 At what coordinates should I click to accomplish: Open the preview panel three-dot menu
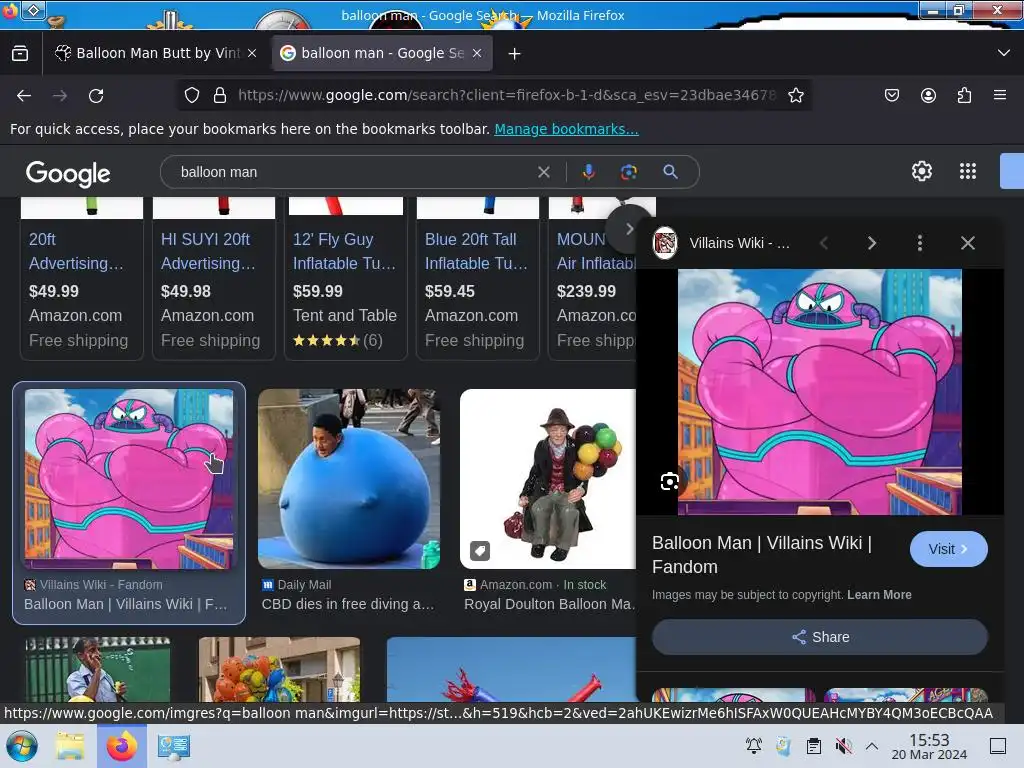point(920,243)
